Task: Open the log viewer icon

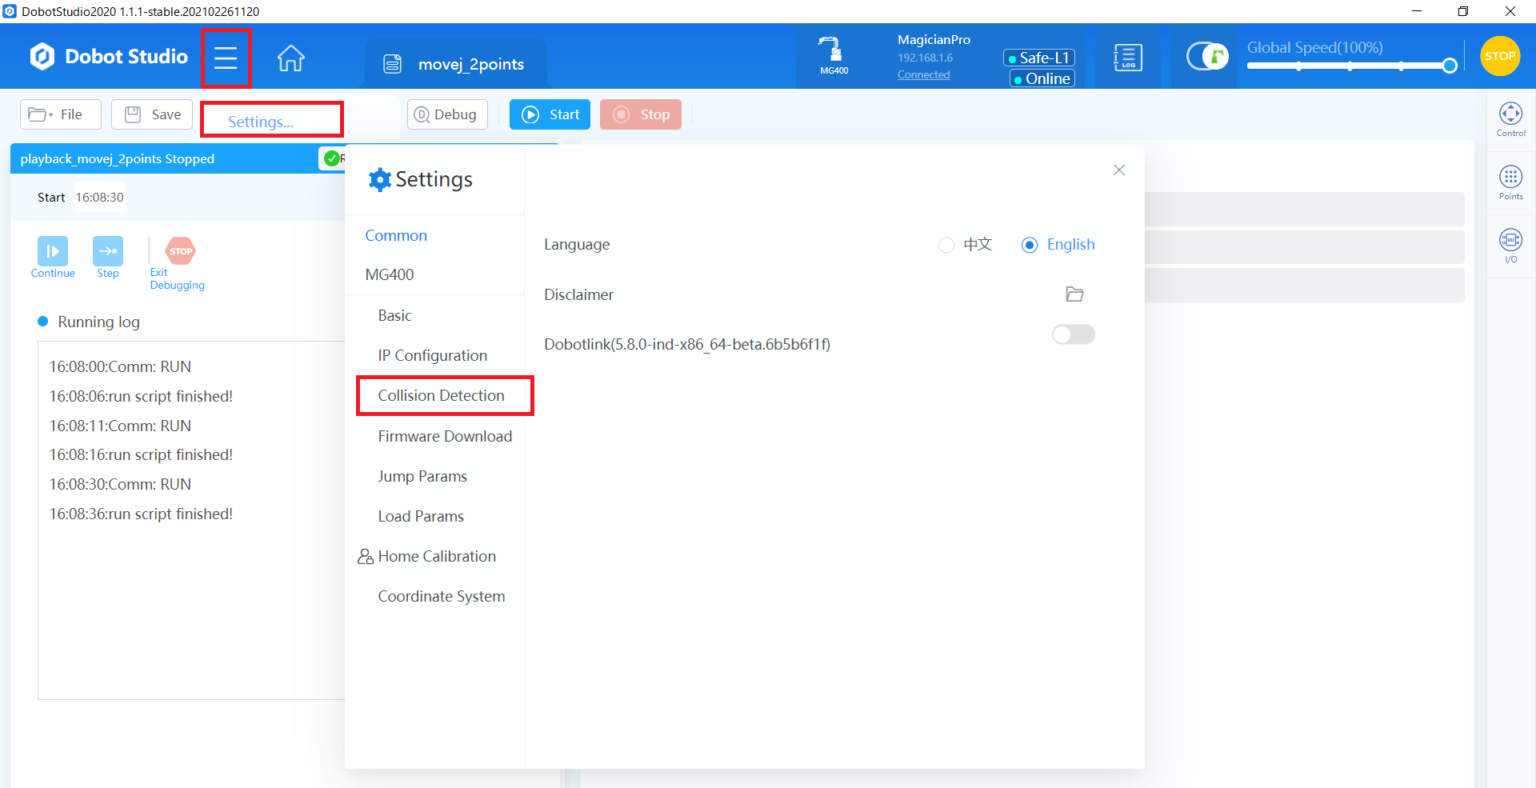Action: point(1127,58)
